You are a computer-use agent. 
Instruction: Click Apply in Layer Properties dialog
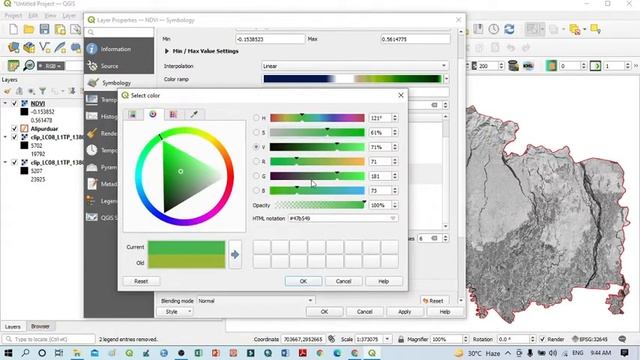coord(404,312)
